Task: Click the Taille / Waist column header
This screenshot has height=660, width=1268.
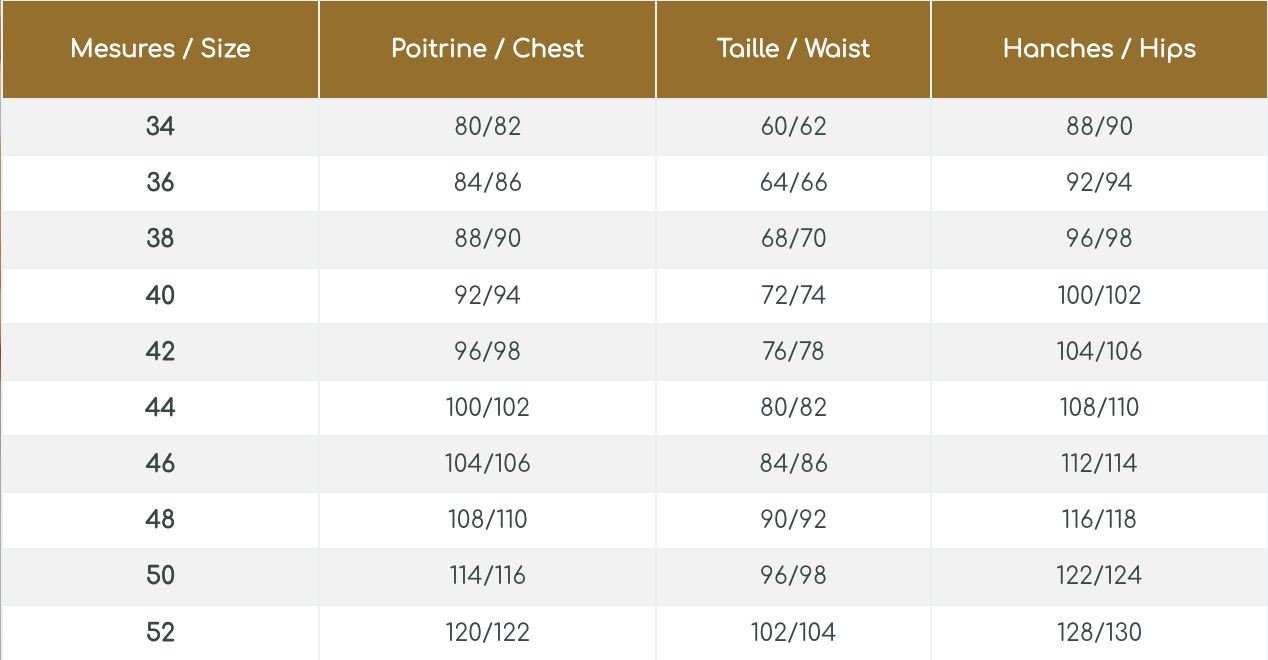Action: point(793,49)
